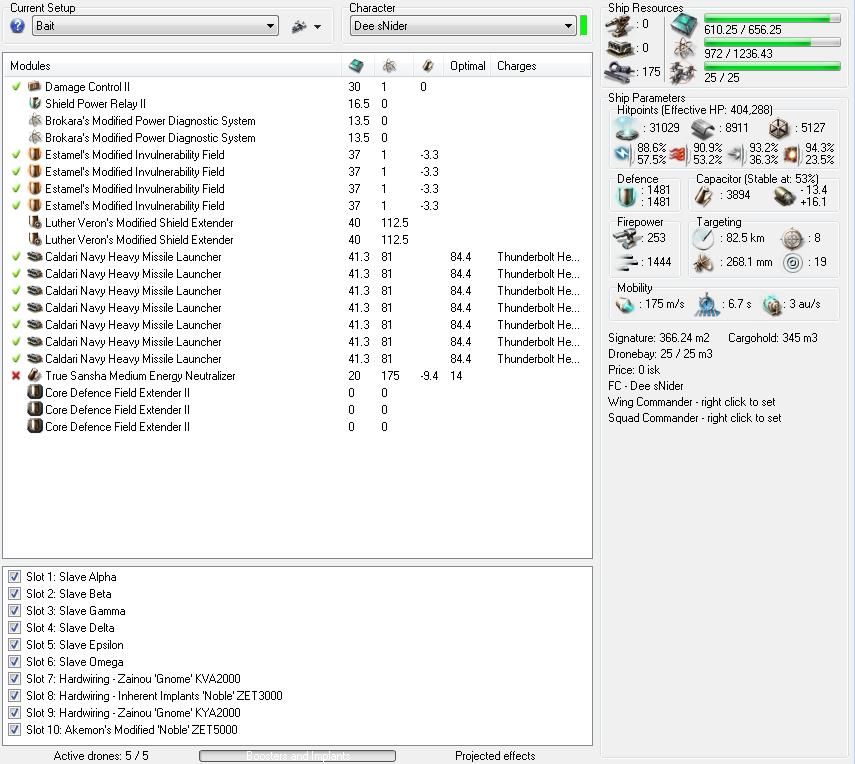Click the capacitor capacity icon showing 3894
The image size is (855, 764).
(703, 196)
